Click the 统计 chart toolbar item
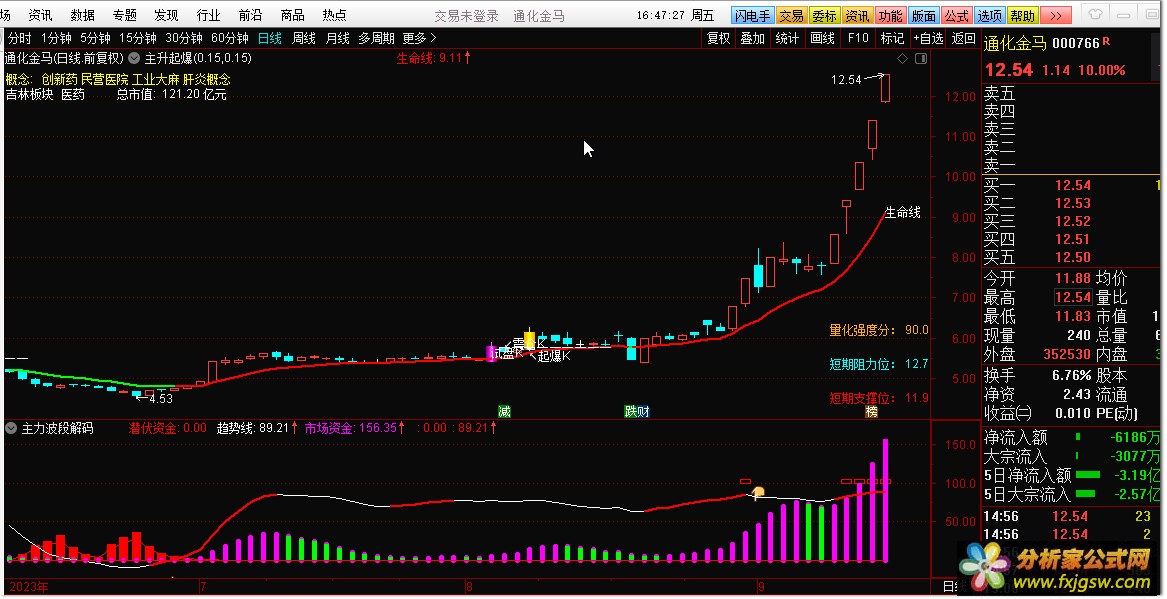Screen dimensions: 1167x599 [787, 38]
